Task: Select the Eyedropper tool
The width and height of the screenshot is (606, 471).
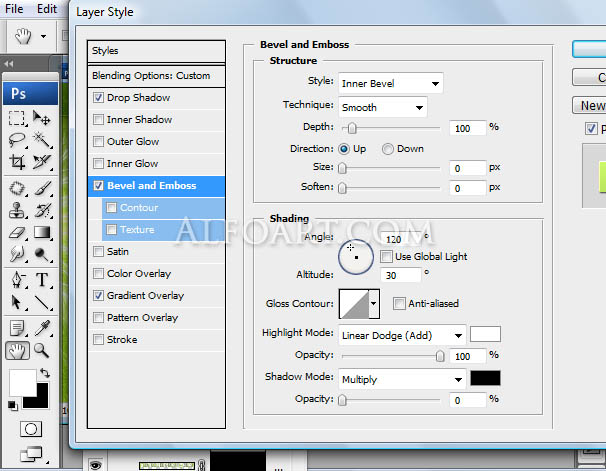Action: (x=42, y=328)
